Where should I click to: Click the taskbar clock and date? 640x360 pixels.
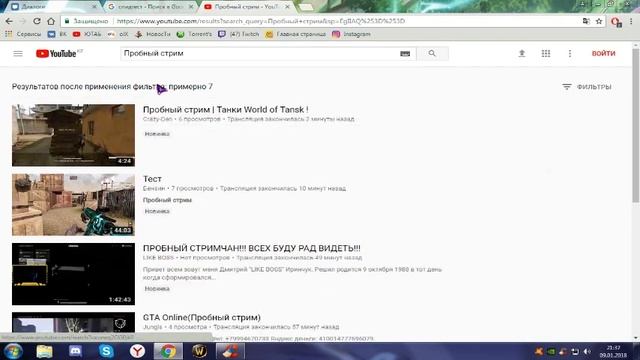[613, 351]
